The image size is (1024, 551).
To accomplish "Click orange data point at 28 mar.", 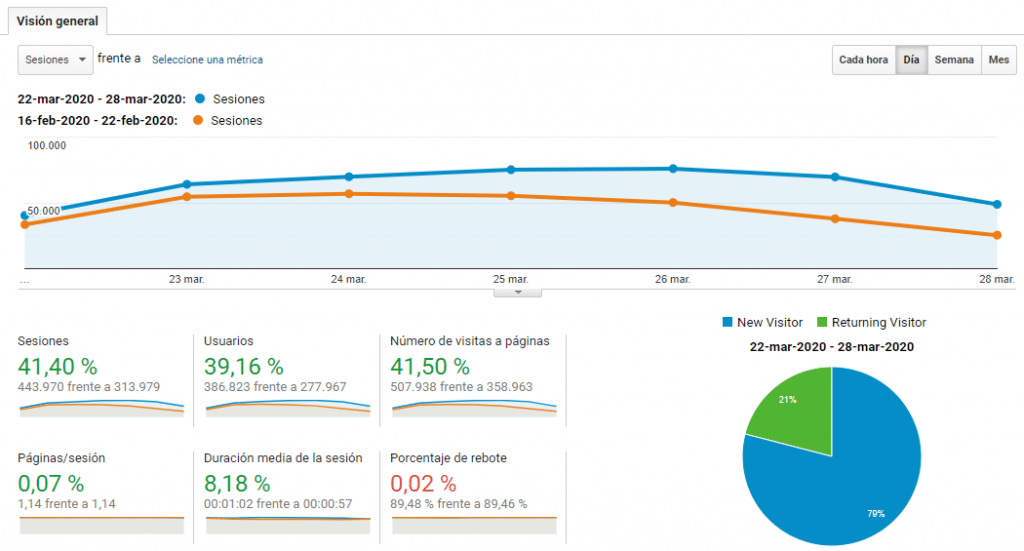I will tap(997, 235).
